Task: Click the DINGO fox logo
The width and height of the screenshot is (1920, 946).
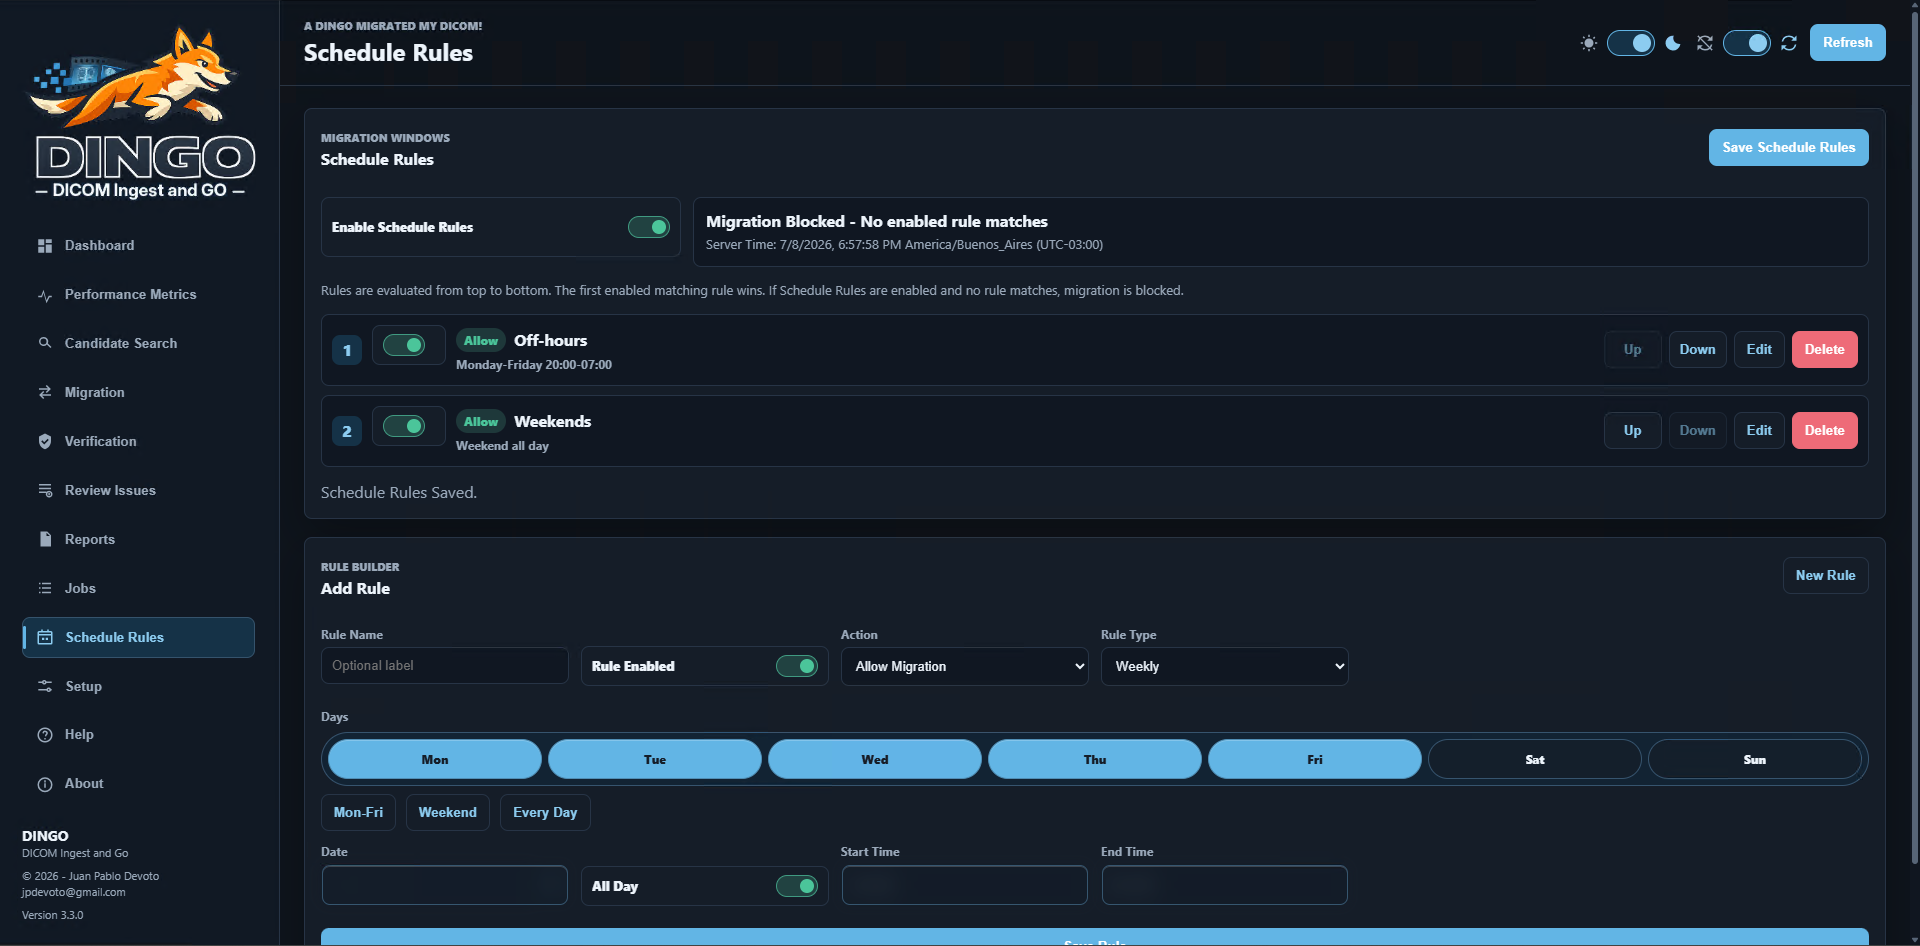Action: [140, 112]
